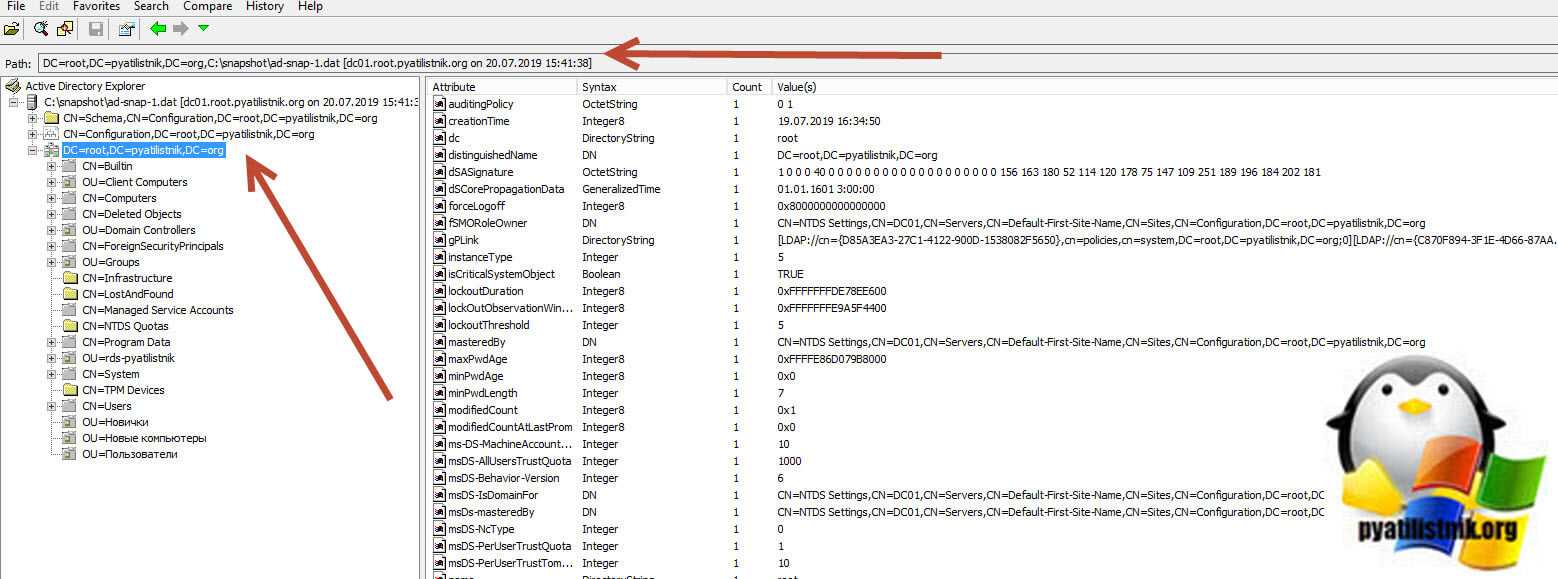
Task: Click the attribute icon beside minPwdLength
Action: click(x=439, y=393)
